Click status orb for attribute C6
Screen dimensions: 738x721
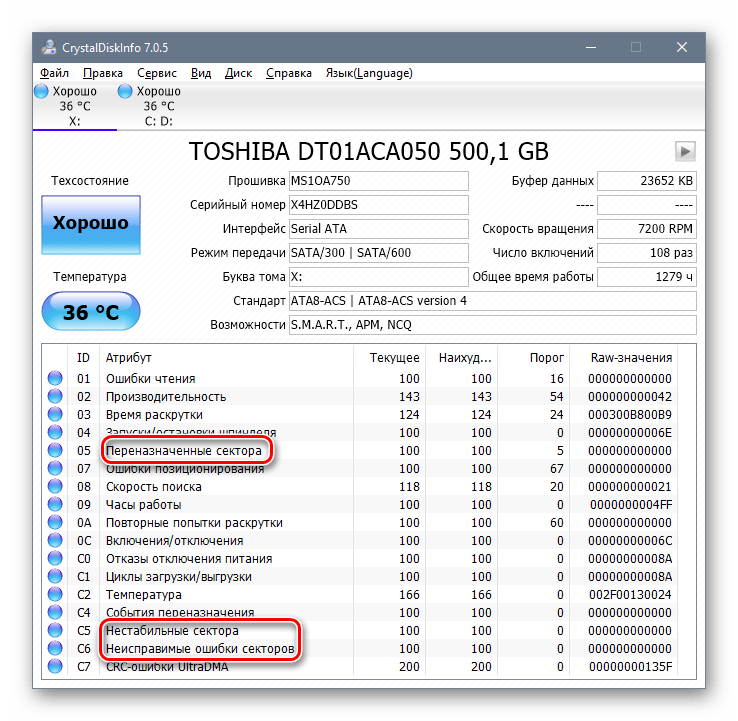pyautogui.click(x=55, y=648)
